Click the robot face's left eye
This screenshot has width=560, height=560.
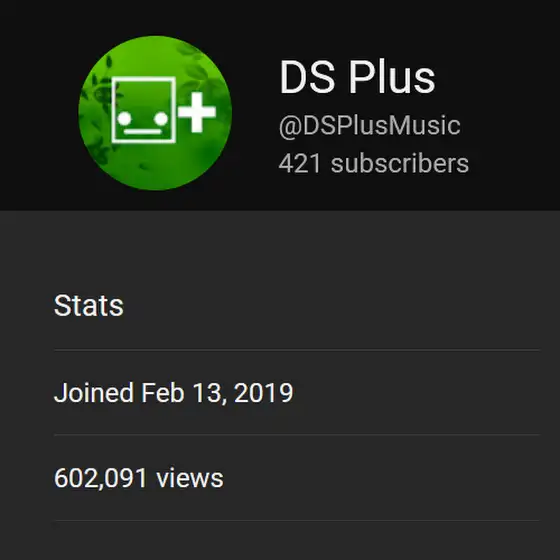(x=124, y=119)
